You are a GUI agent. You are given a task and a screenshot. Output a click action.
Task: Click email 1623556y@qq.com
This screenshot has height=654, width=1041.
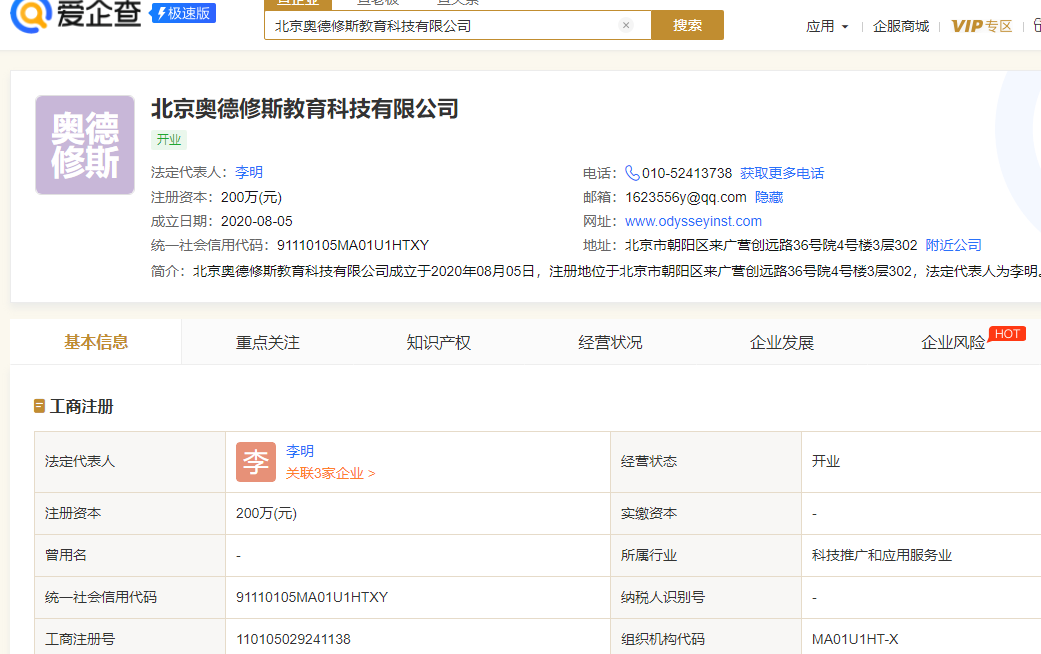click(686, 197)
